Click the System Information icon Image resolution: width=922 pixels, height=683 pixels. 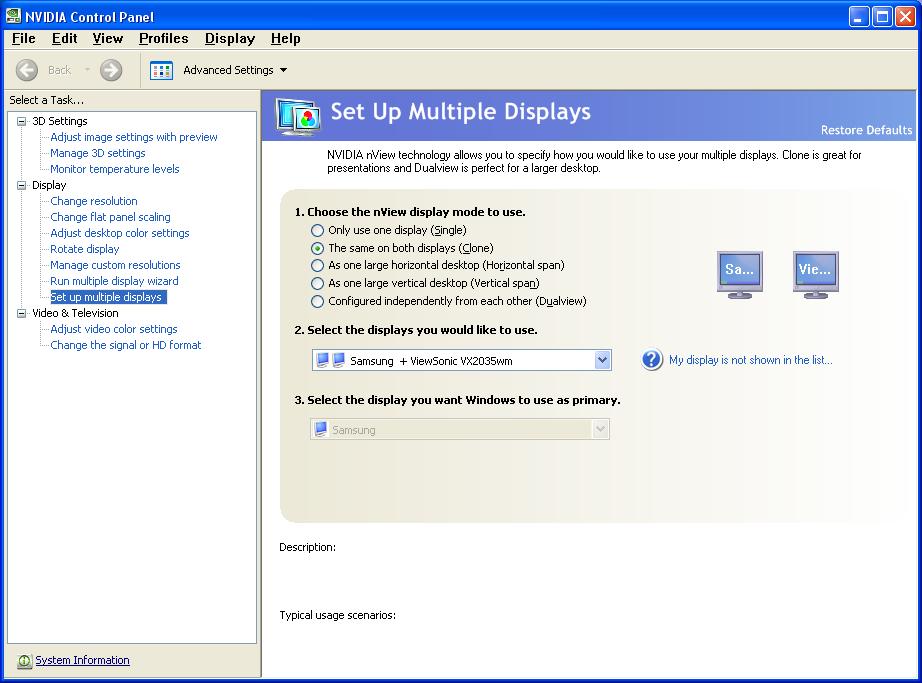(24, 661)
